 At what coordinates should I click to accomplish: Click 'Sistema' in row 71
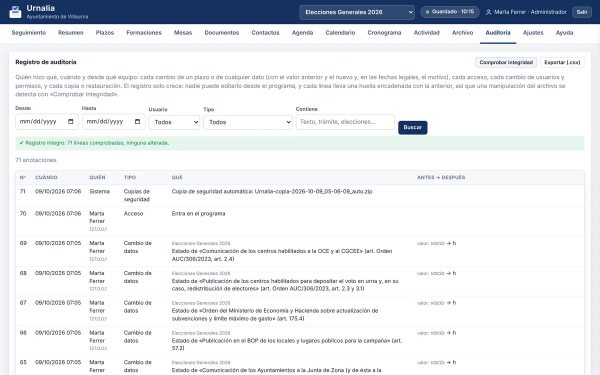(99, 191)
